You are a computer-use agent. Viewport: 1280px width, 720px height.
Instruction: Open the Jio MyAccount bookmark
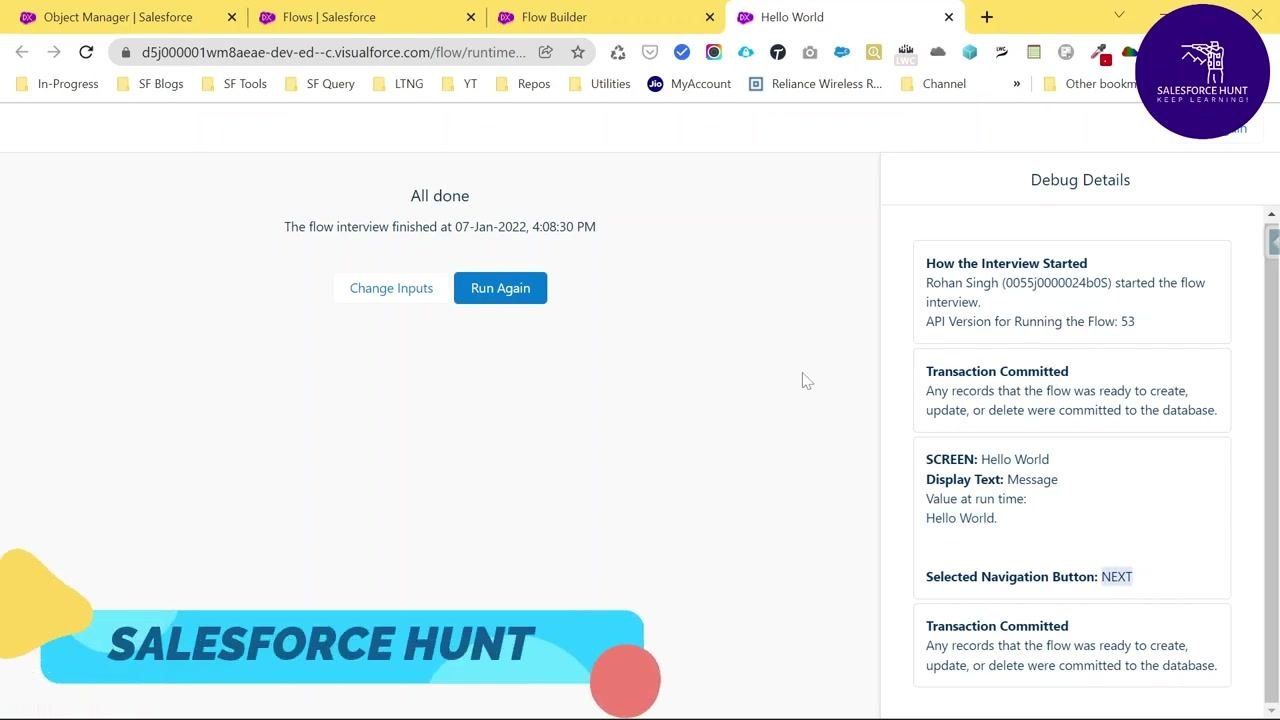[689, 84]
